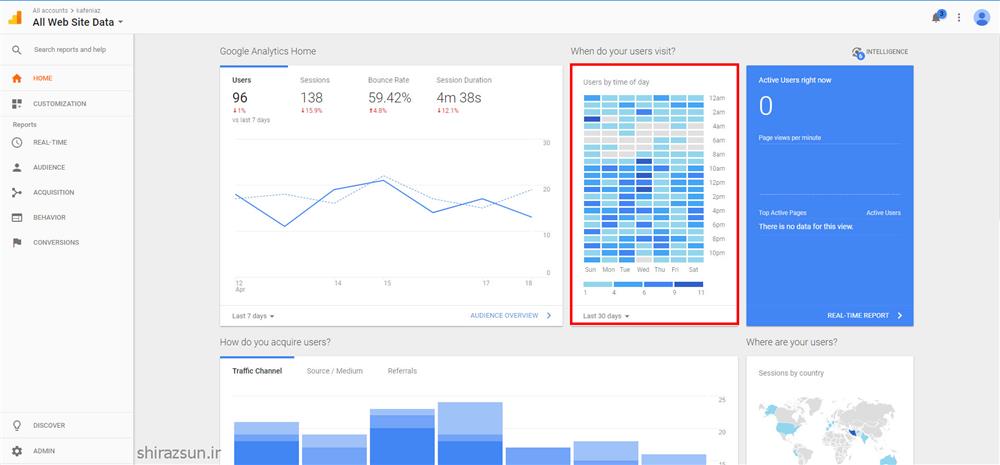Click lightest blue heatmap legend swatch

pyautogui.click(x=598, y=284)
